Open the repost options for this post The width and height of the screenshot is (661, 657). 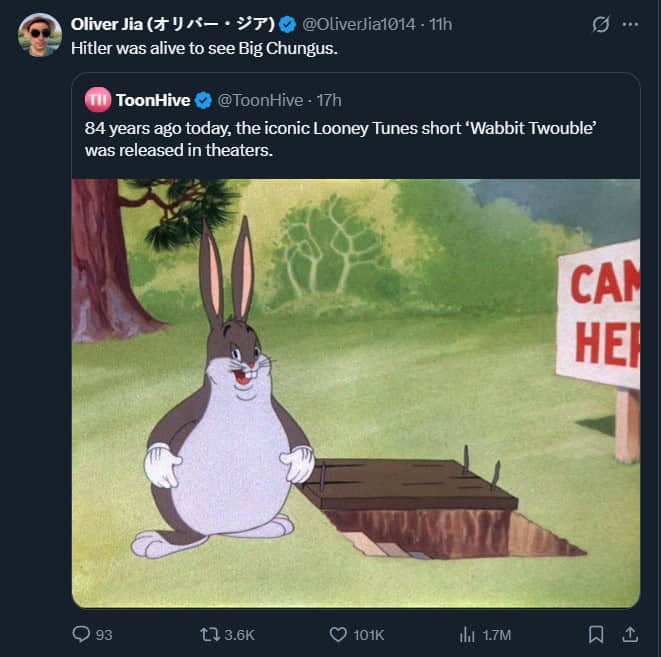tap(210, 634)
